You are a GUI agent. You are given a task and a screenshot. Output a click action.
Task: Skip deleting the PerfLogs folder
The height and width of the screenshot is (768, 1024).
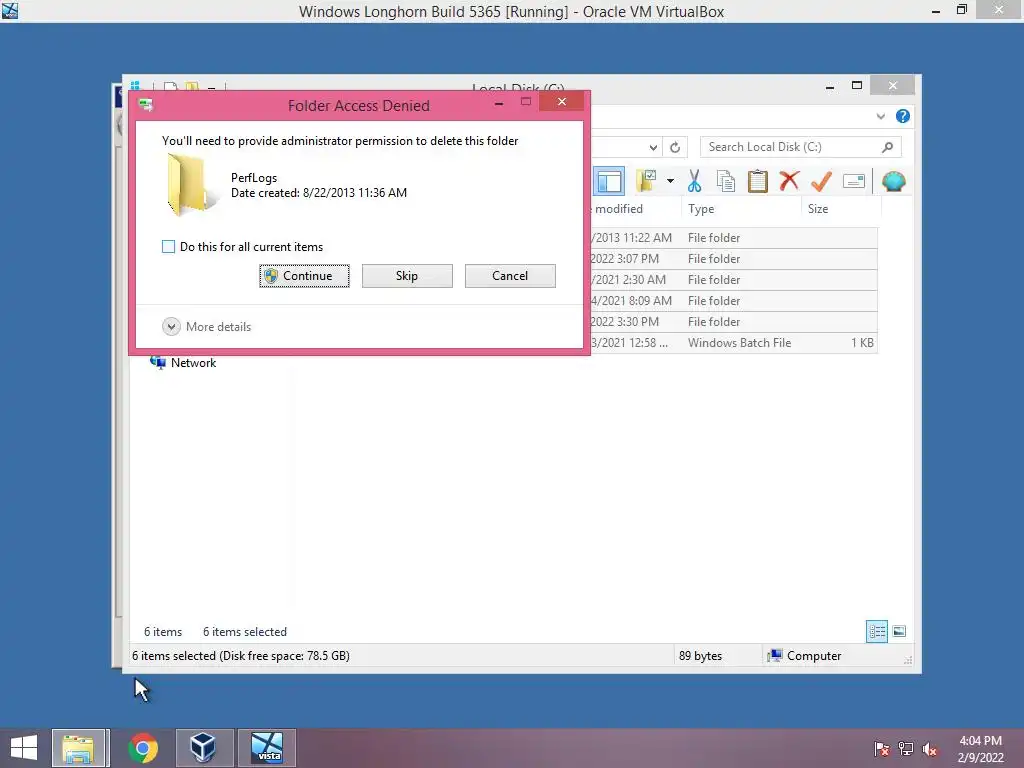pos(407,276)
